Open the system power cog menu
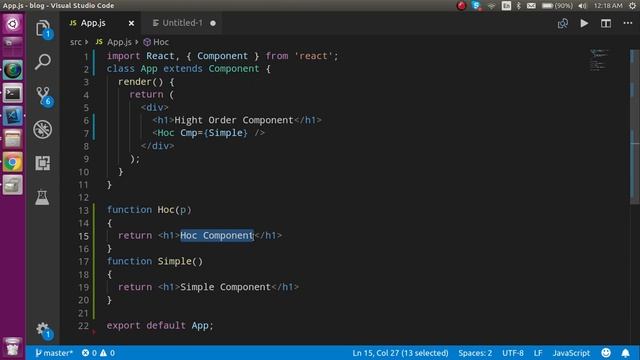The image size is (640, 360). (632, 6)
